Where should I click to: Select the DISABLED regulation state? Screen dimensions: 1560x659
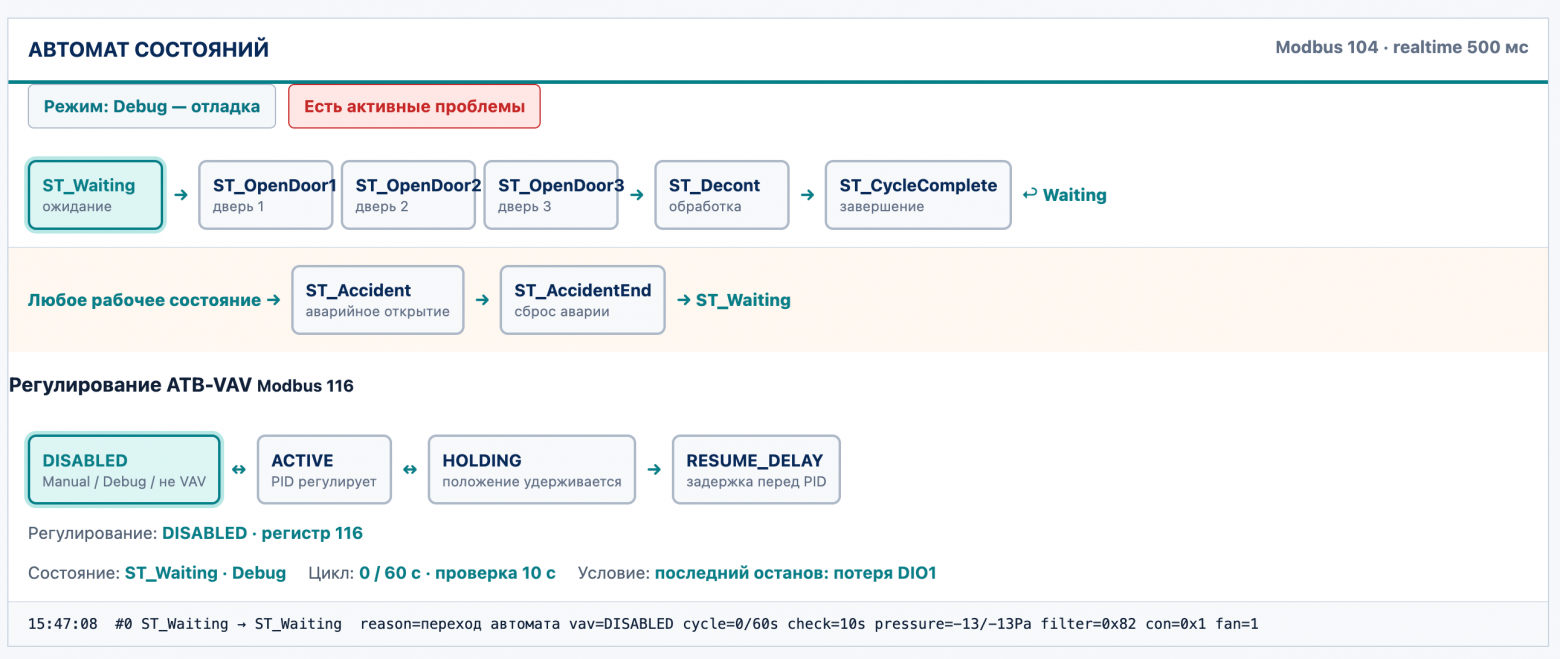pyautogui.click(x=124, y=470)
